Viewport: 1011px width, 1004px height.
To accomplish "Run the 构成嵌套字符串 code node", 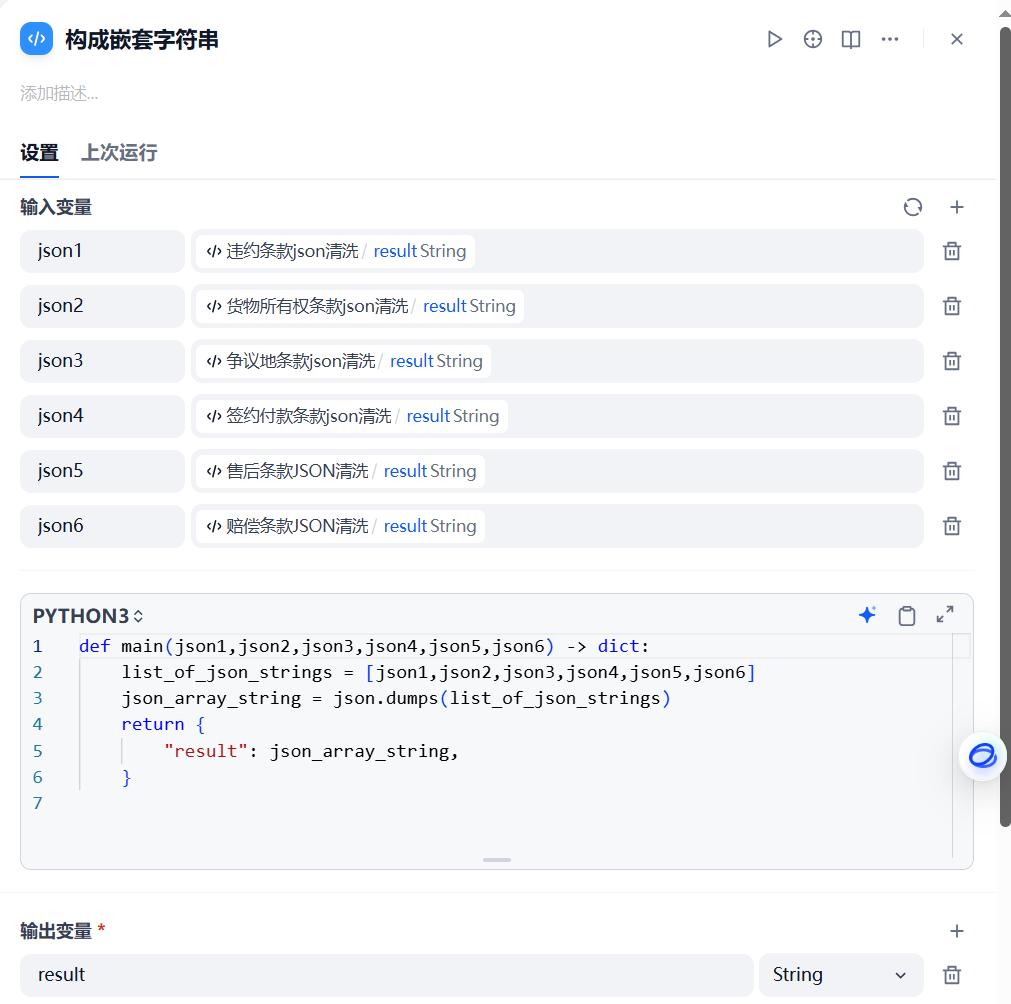I will (775, 39).
